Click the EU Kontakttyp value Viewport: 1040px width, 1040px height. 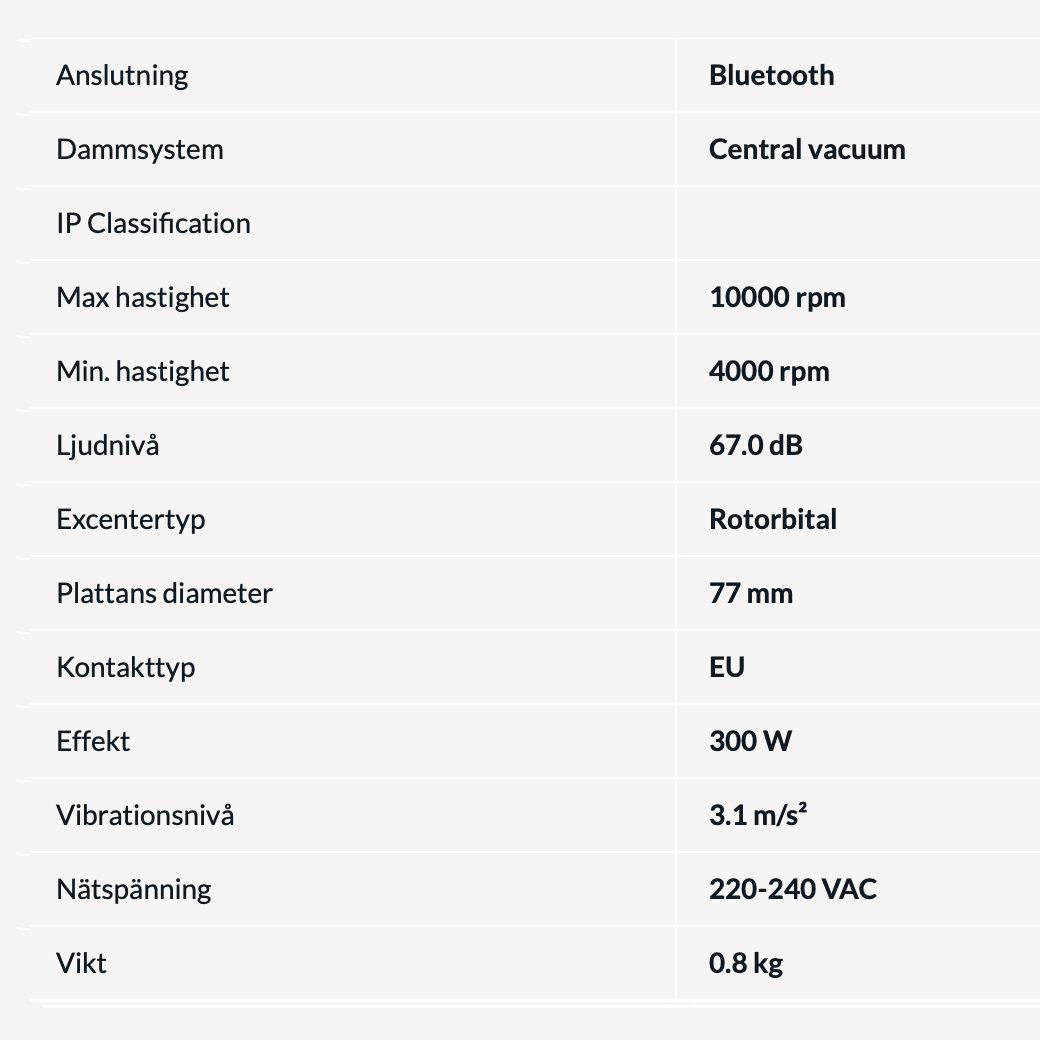726,667
